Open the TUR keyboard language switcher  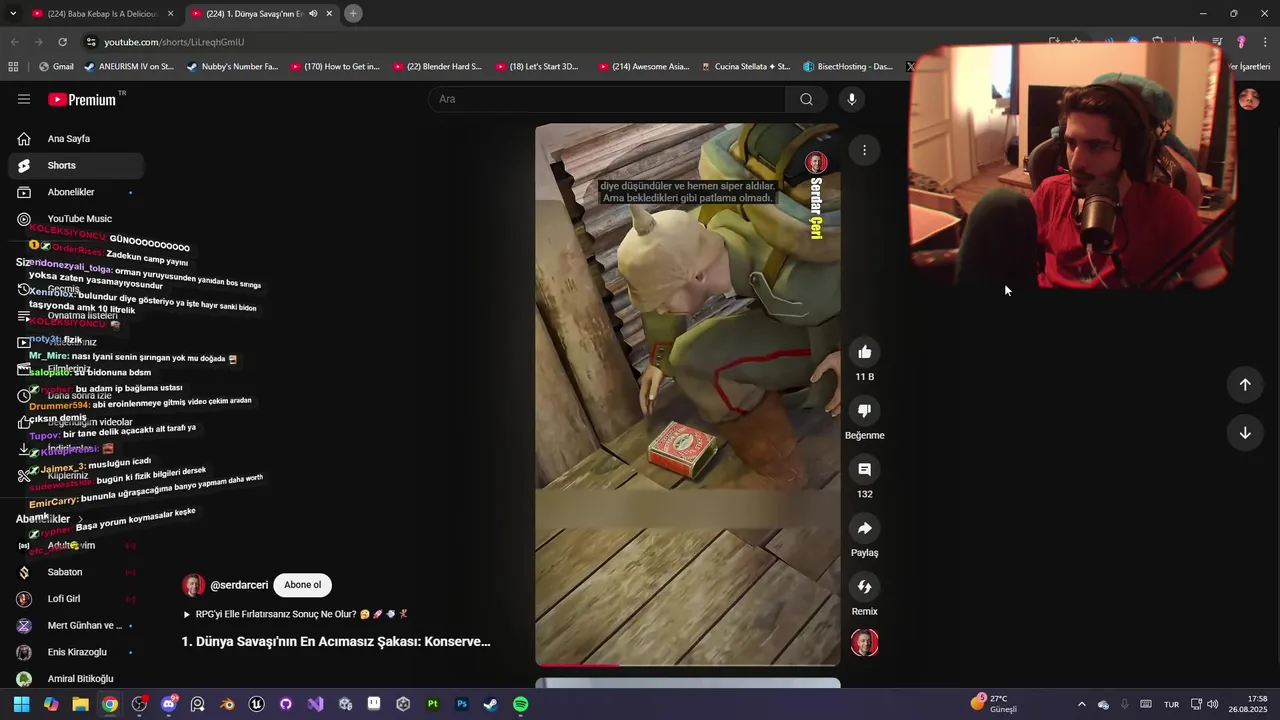coord(1171,704)
